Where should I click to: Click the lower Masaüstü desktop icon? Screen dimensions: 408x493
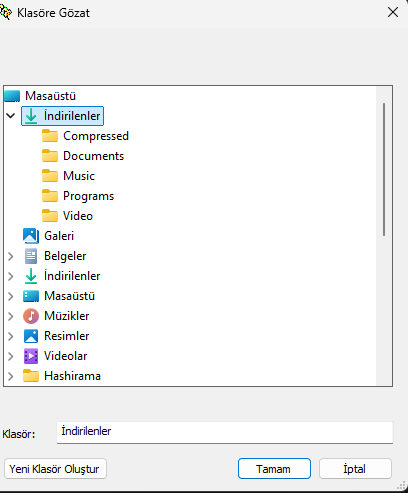(31, 296)
